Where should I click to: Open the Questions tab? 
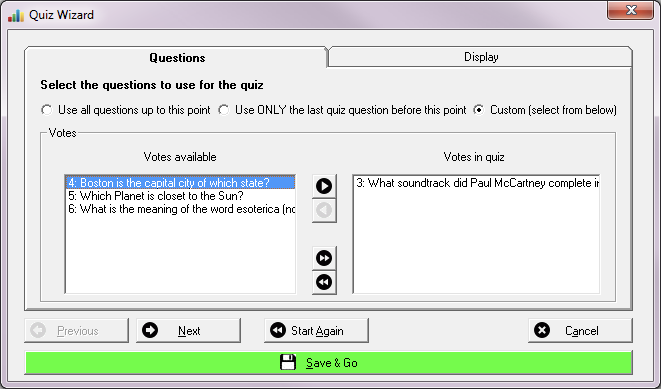177,58
